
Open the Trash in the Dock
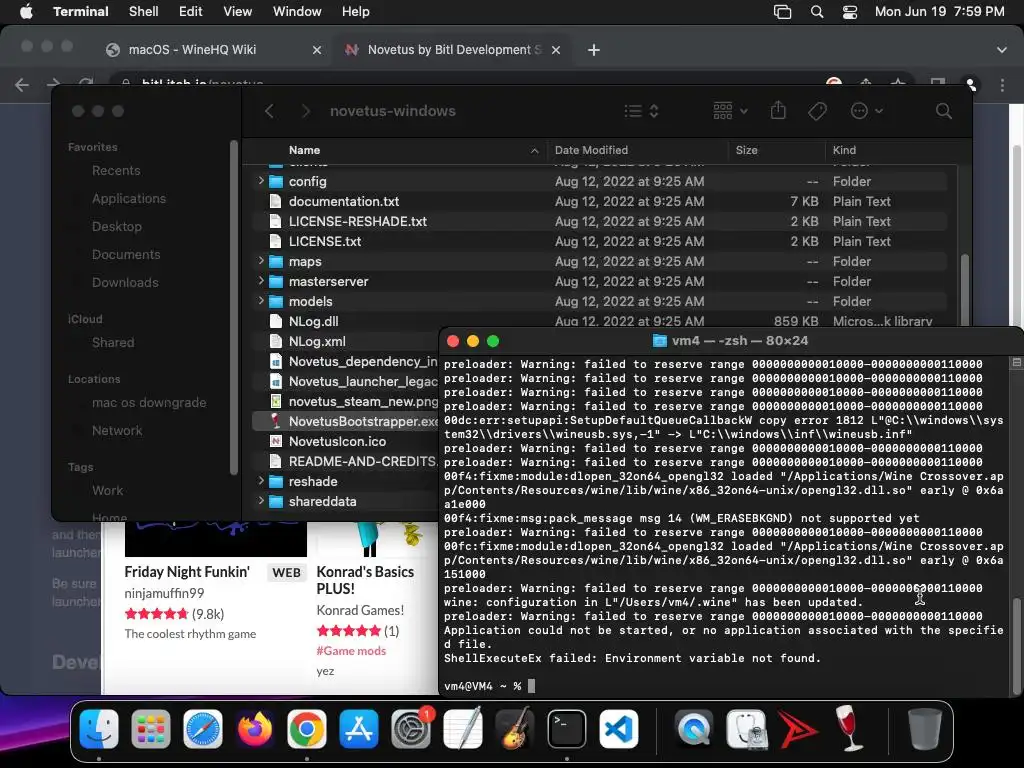tap(925, 728)
